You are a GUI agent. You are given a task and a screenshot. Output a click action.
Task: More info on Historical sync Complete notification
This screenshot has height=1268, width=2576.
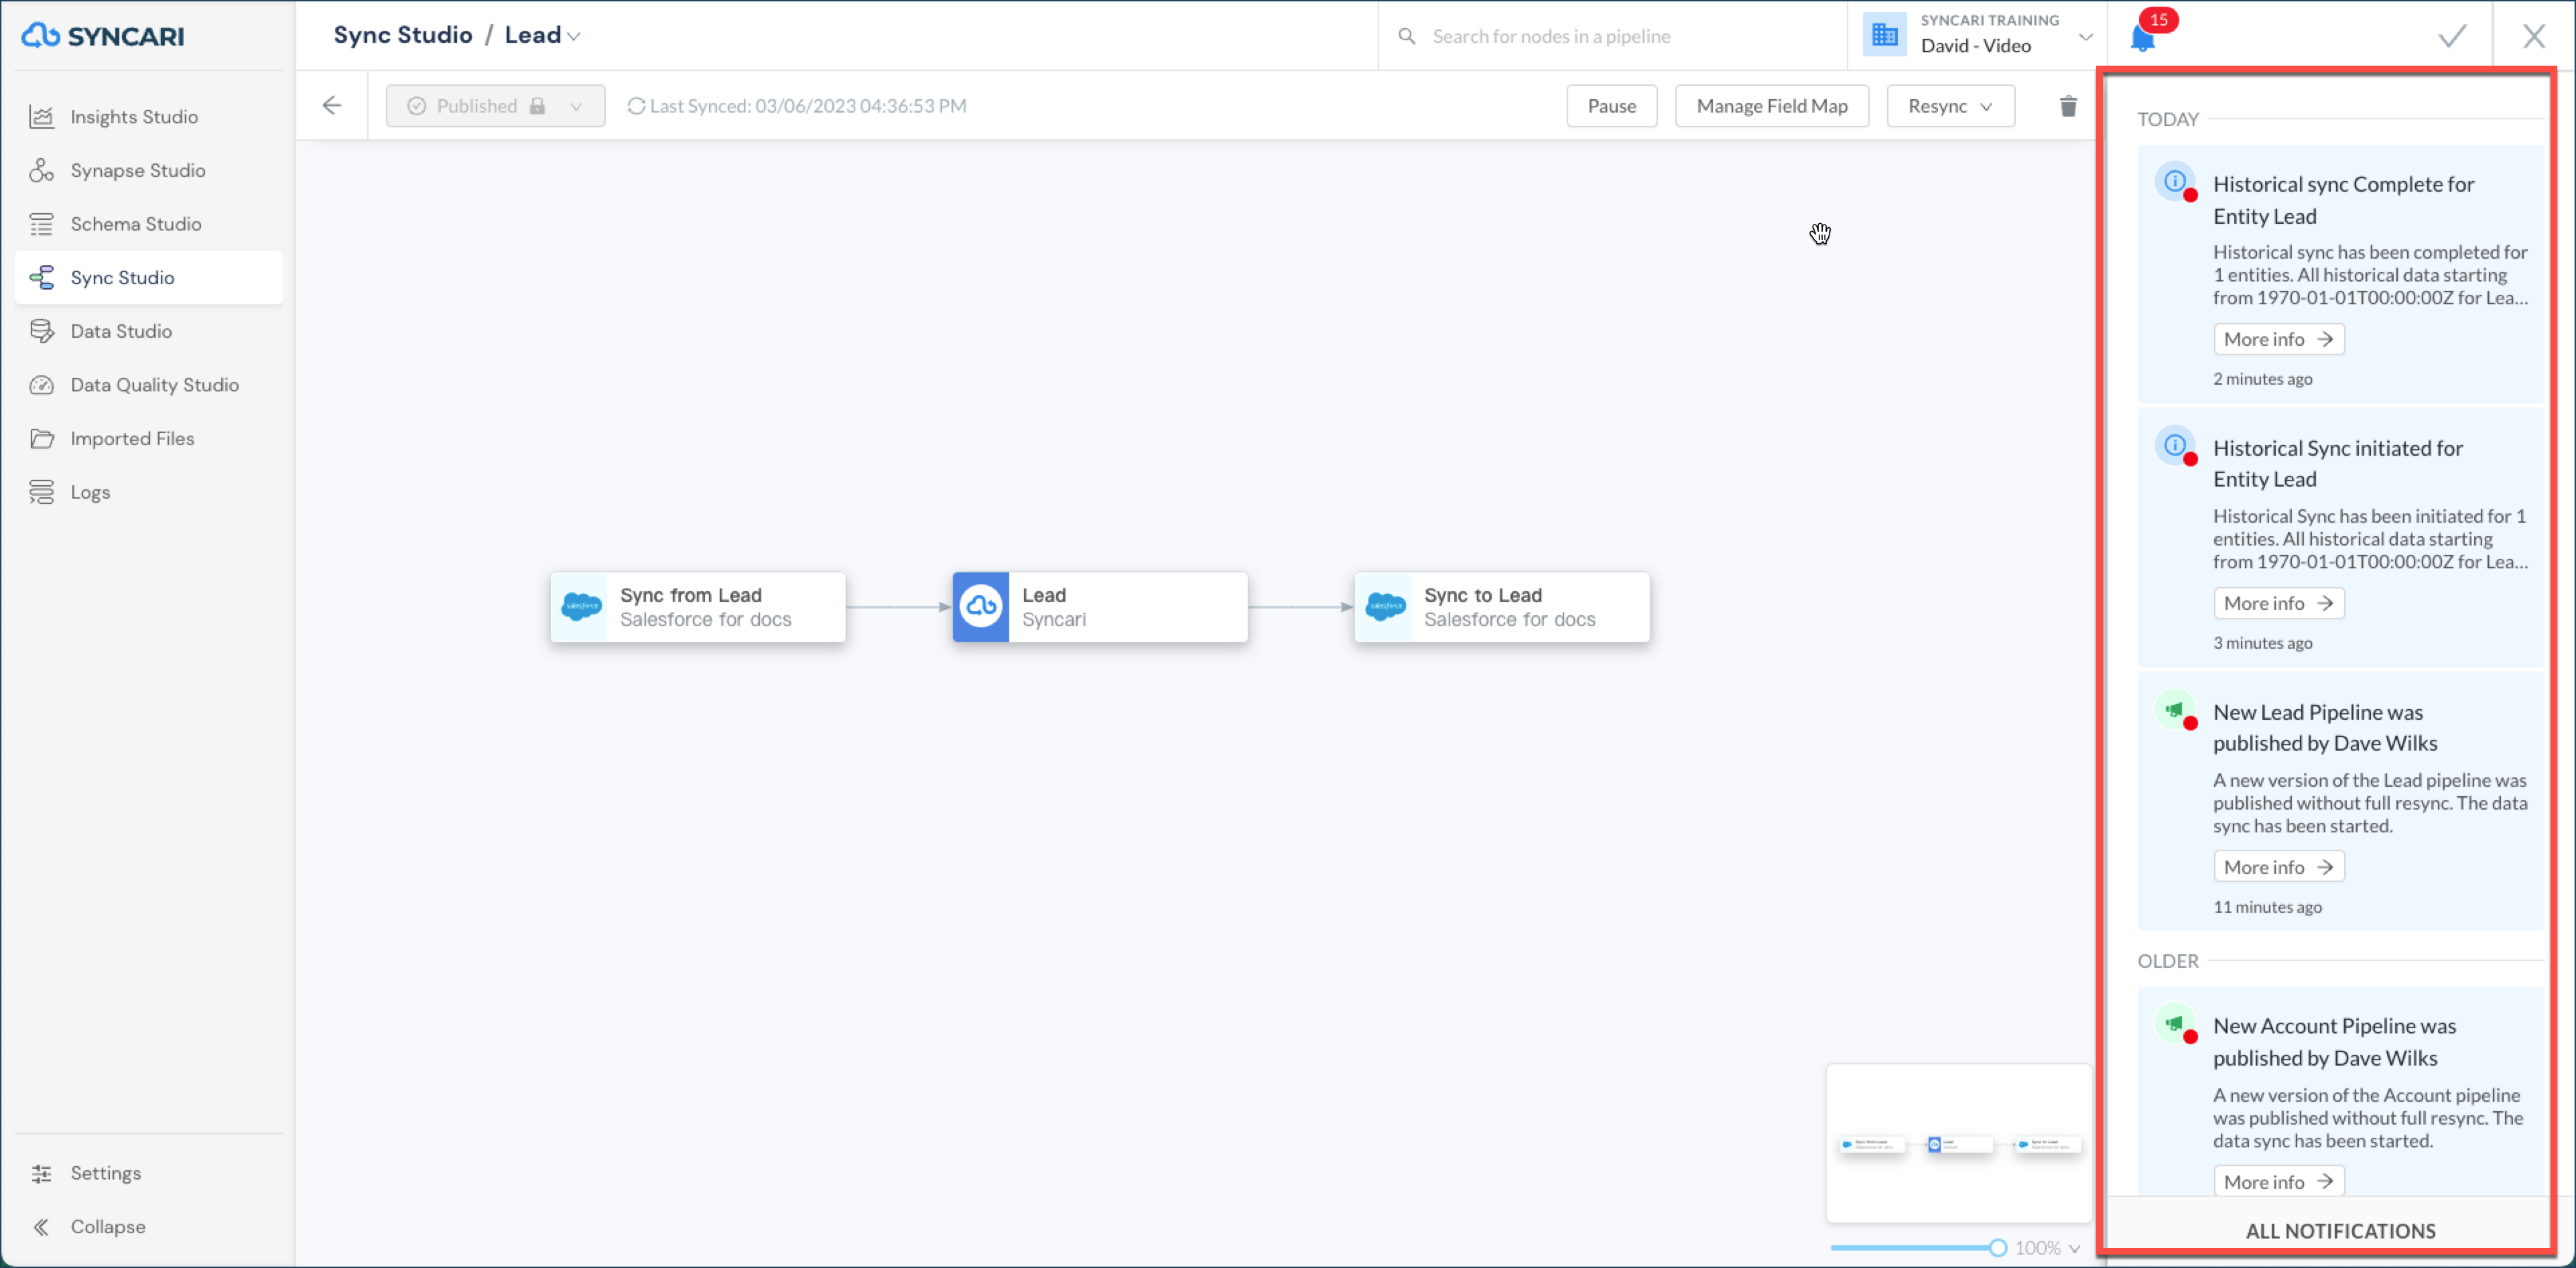coord(2278,339)
